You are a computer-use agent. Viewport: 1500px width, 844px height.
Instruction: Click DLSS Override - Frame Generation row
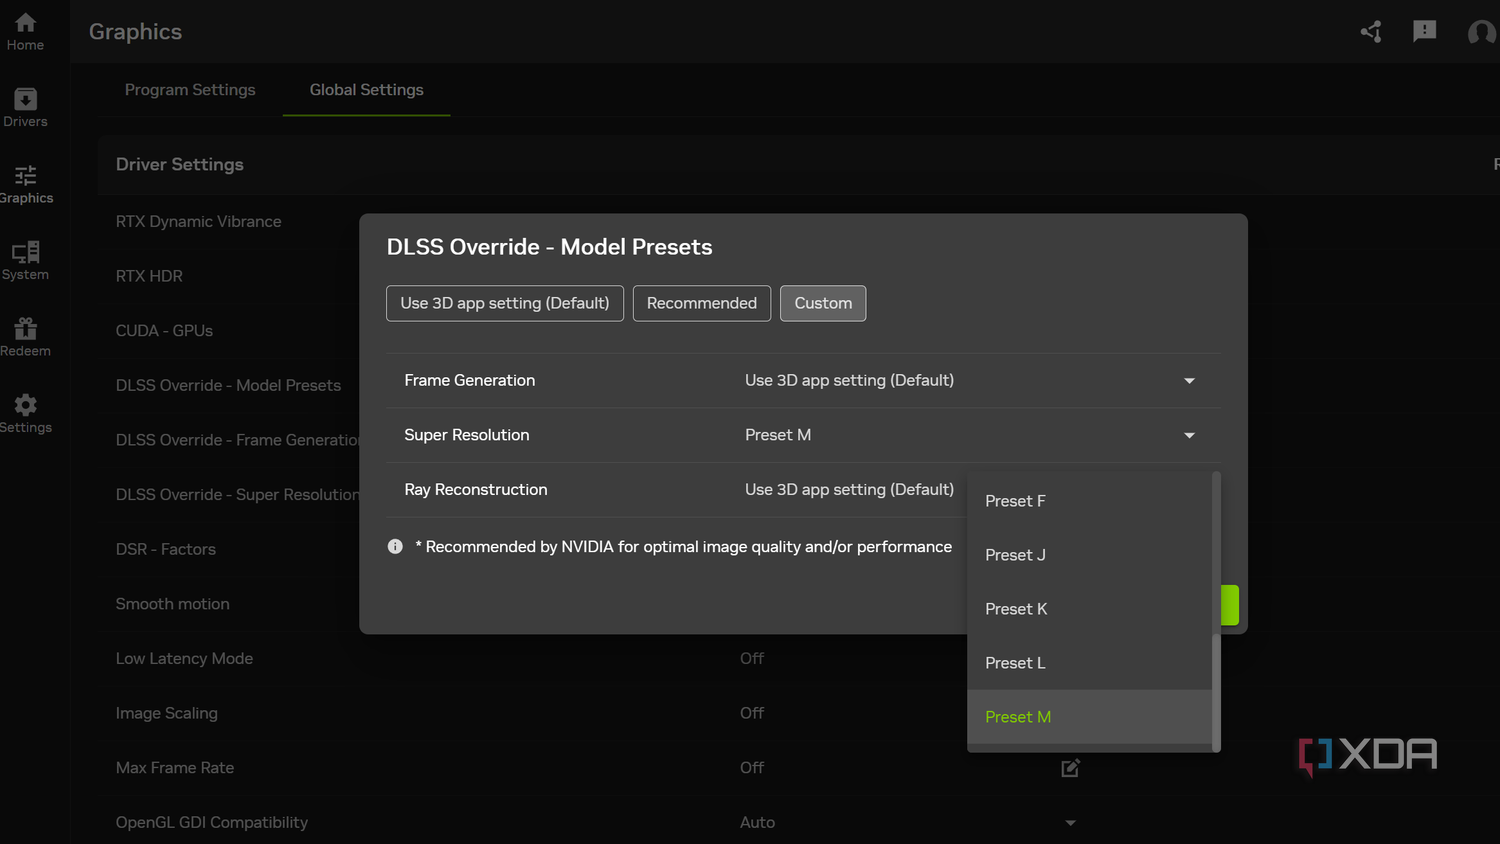tap(237, 440)
